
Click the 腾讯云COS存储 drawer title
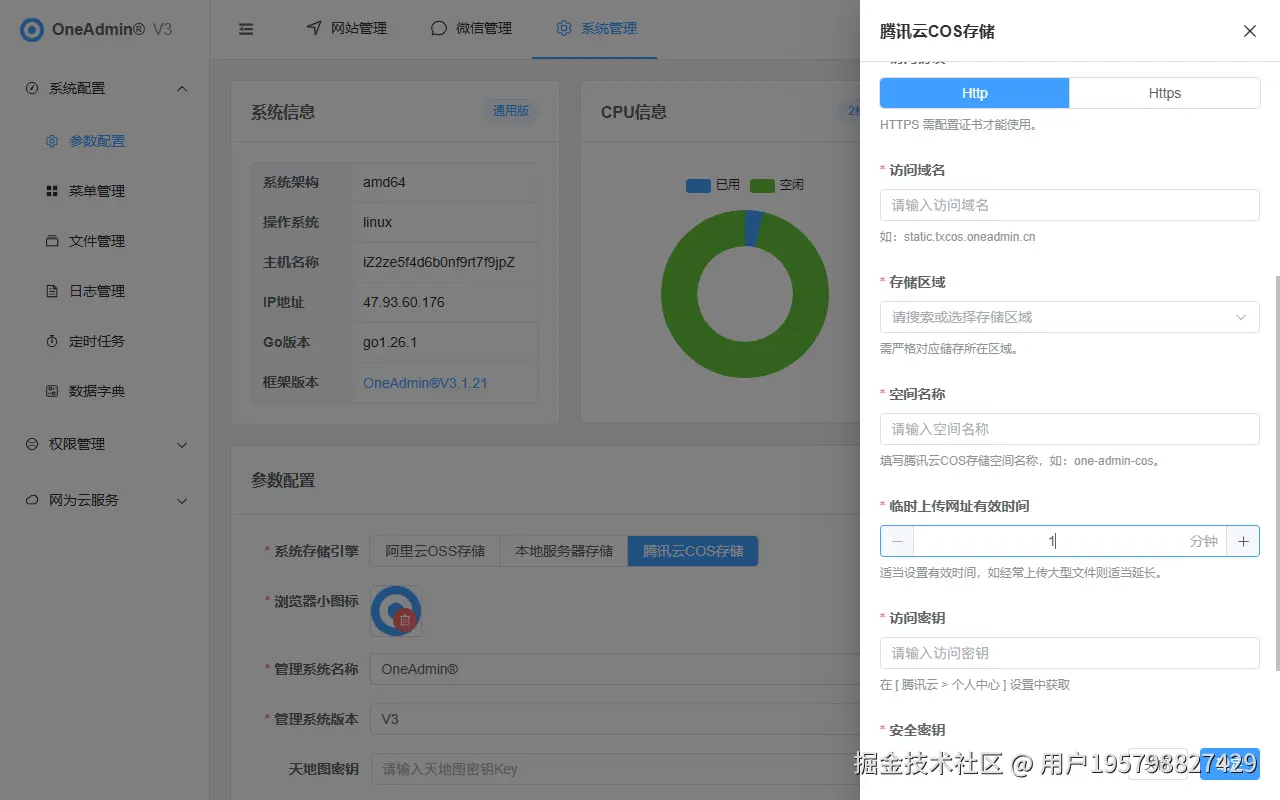(x=937, y=31)
